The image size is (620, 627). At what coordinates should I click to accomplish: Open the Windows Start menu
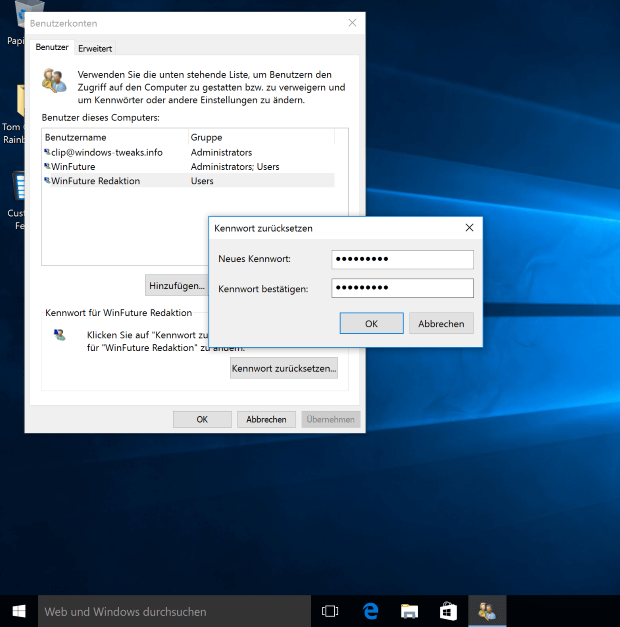point(19,611)
